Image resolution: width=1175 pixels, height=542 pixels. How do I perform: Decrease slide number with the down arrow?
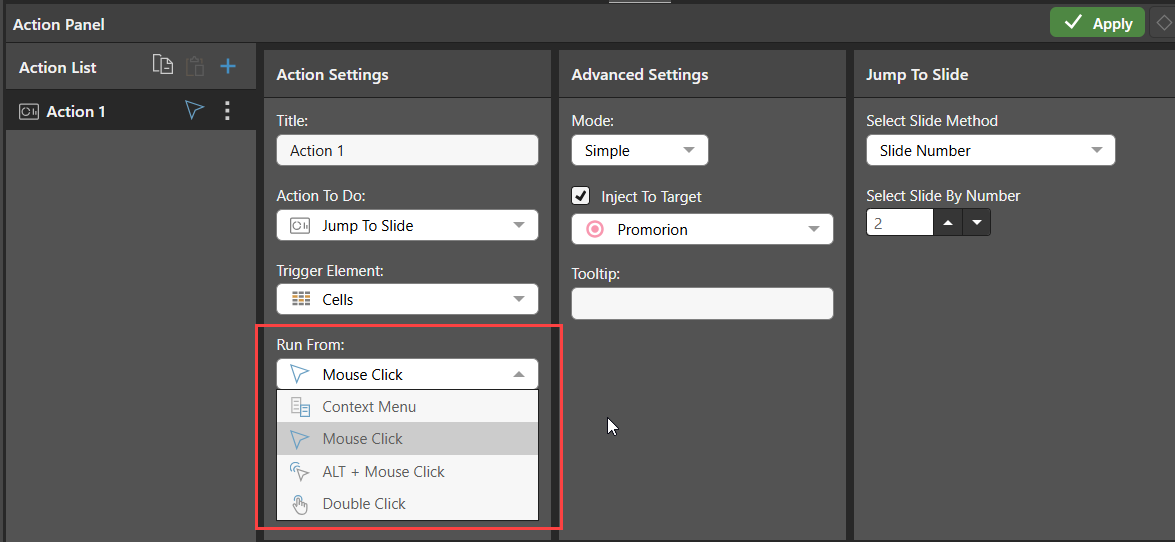(976, 223)
